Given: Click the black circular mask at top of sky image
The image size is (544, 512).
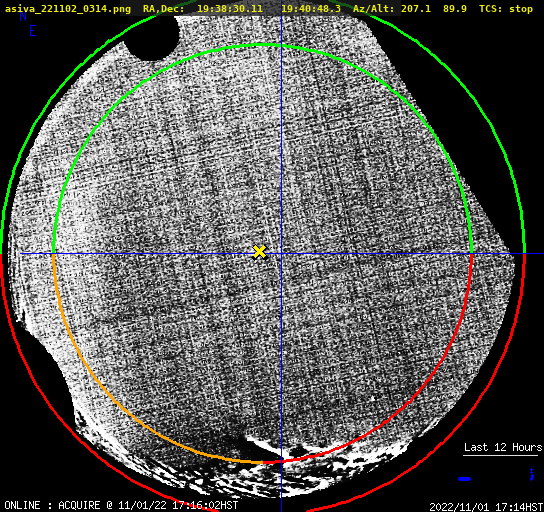Looking at the screenshot, I should coord(152,37).
